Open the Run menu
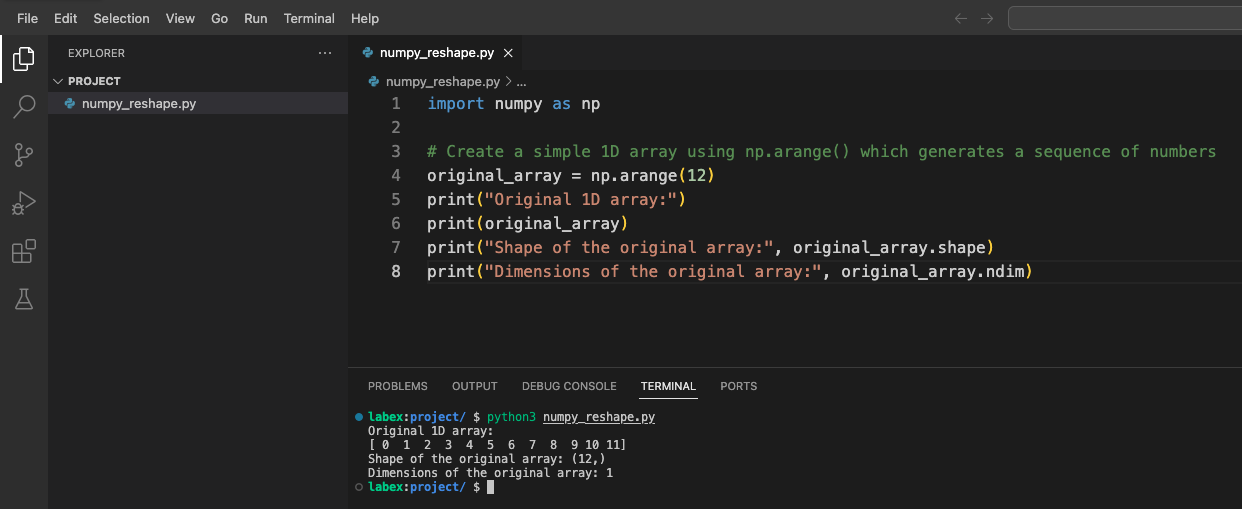Viewport: 1242px width, 509px height. click(x=256, y=18)
